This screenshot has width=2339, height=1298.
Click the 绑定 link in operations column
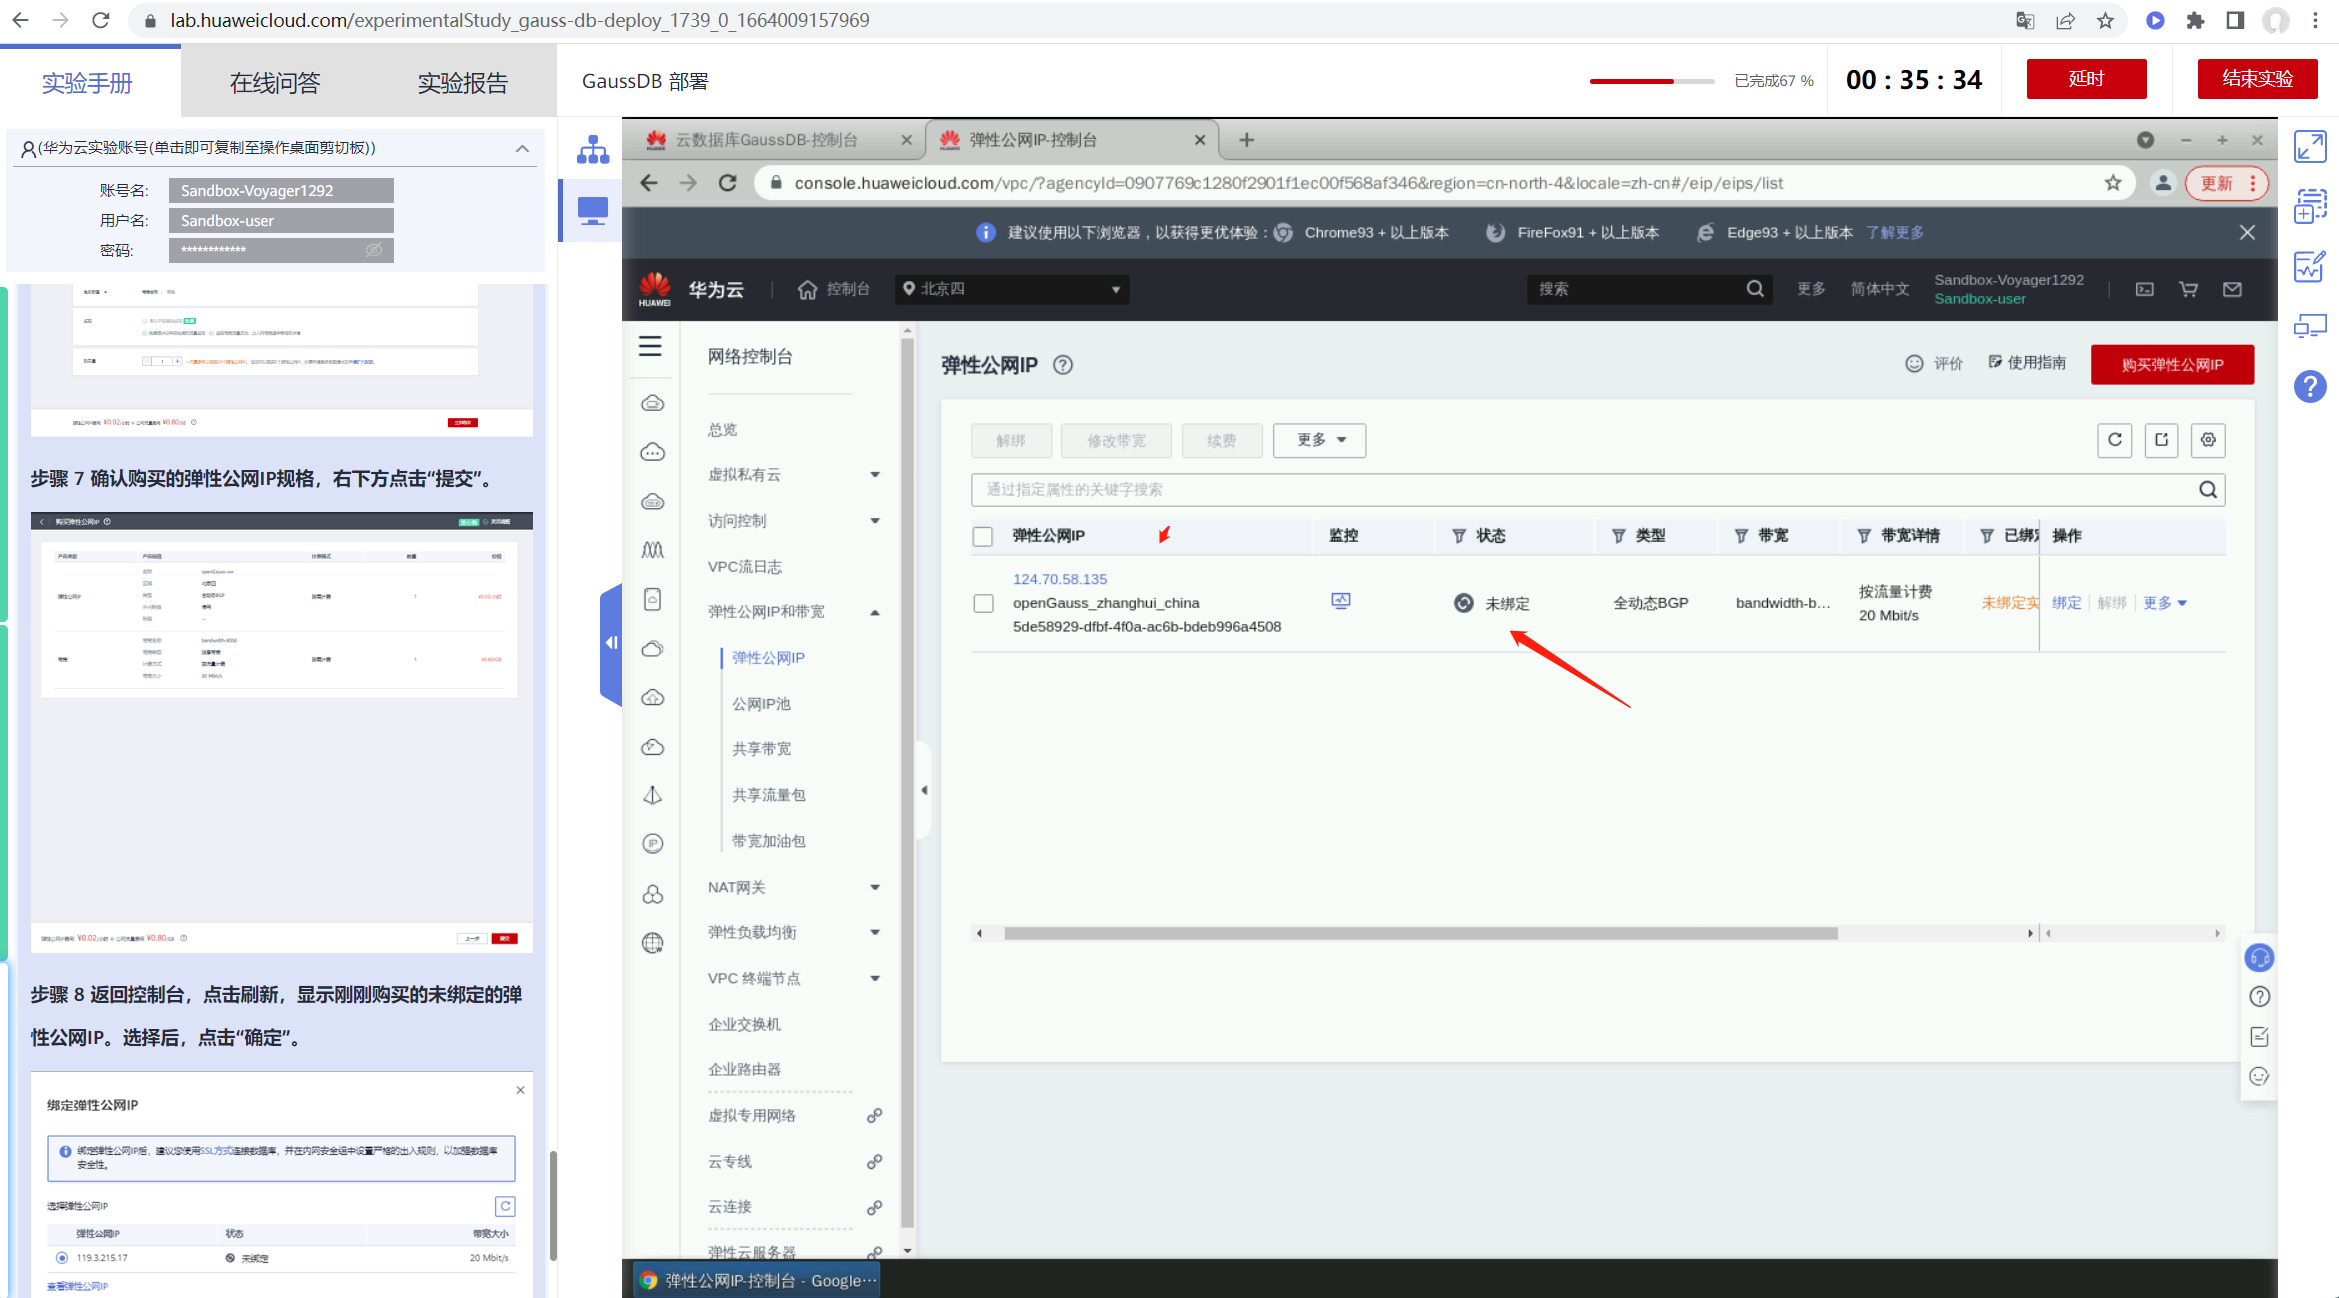click(2066, 603)
